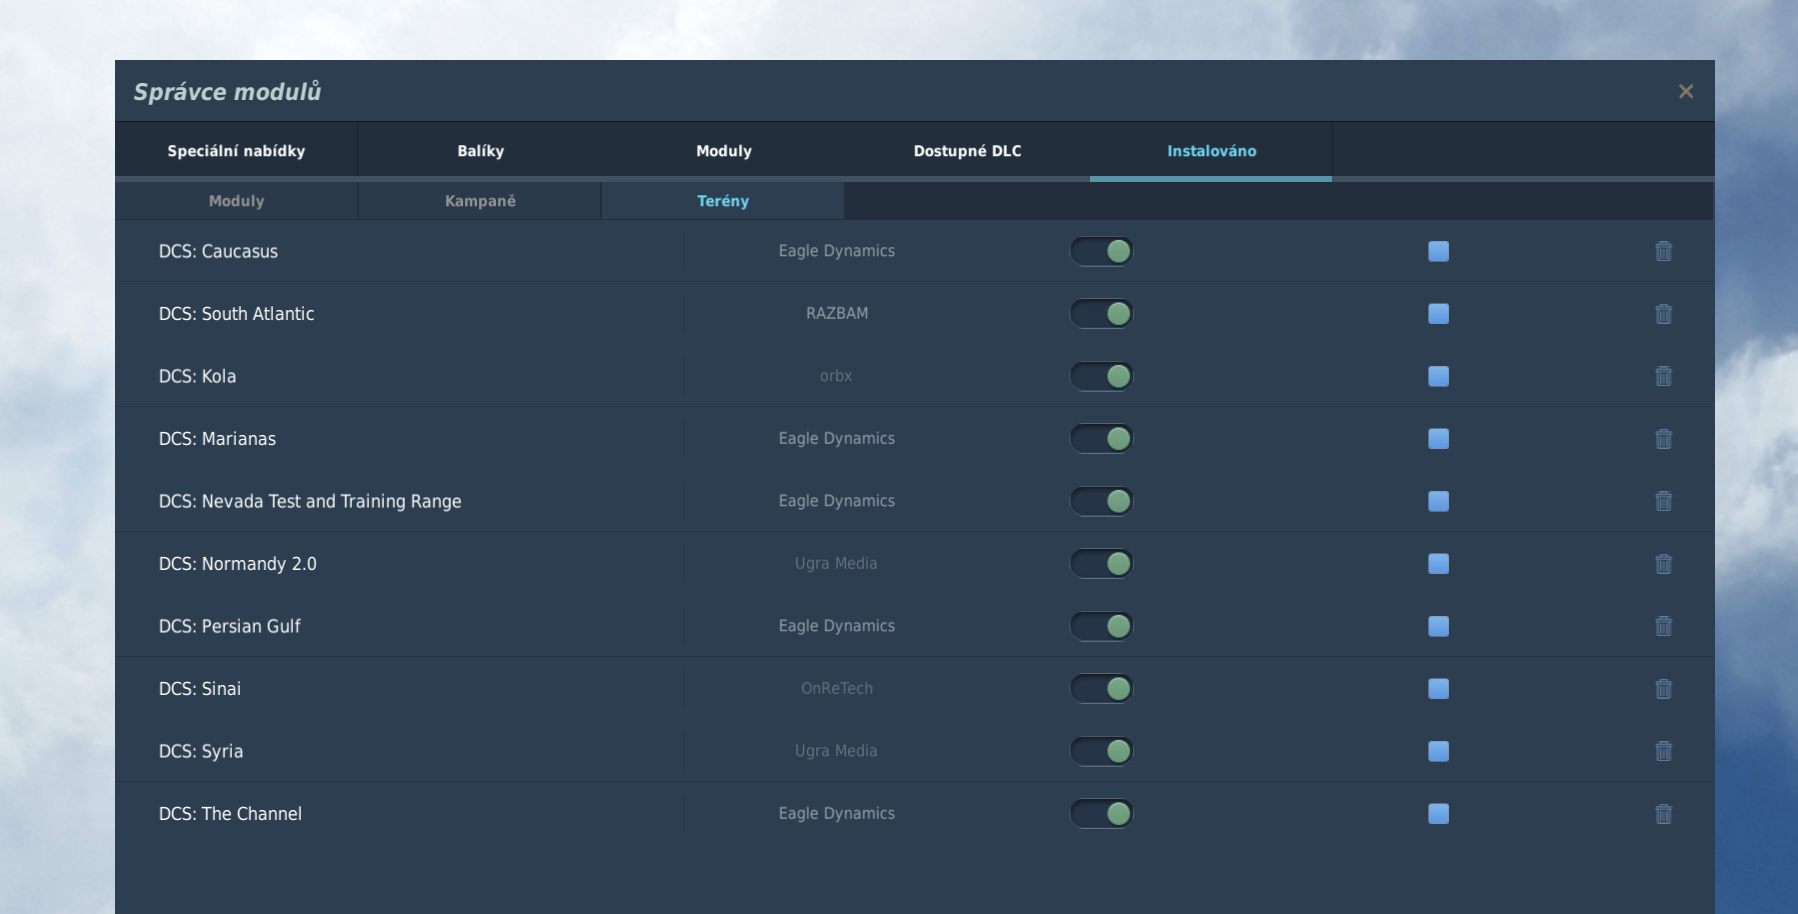Switch to the Balíky tab
The width and height of the screenshot is (1798, 914).
pos(480,151)
